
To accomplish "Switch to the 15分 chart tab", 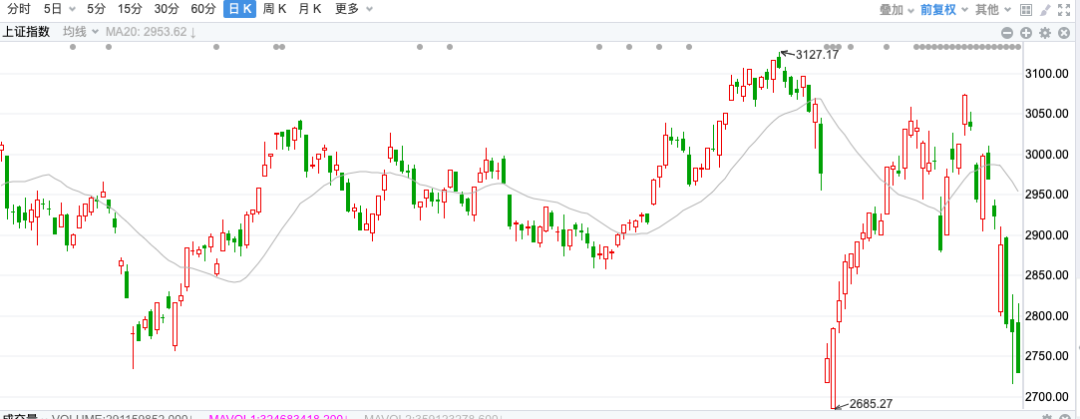I will pyautogui.click(x=129, y=9).
